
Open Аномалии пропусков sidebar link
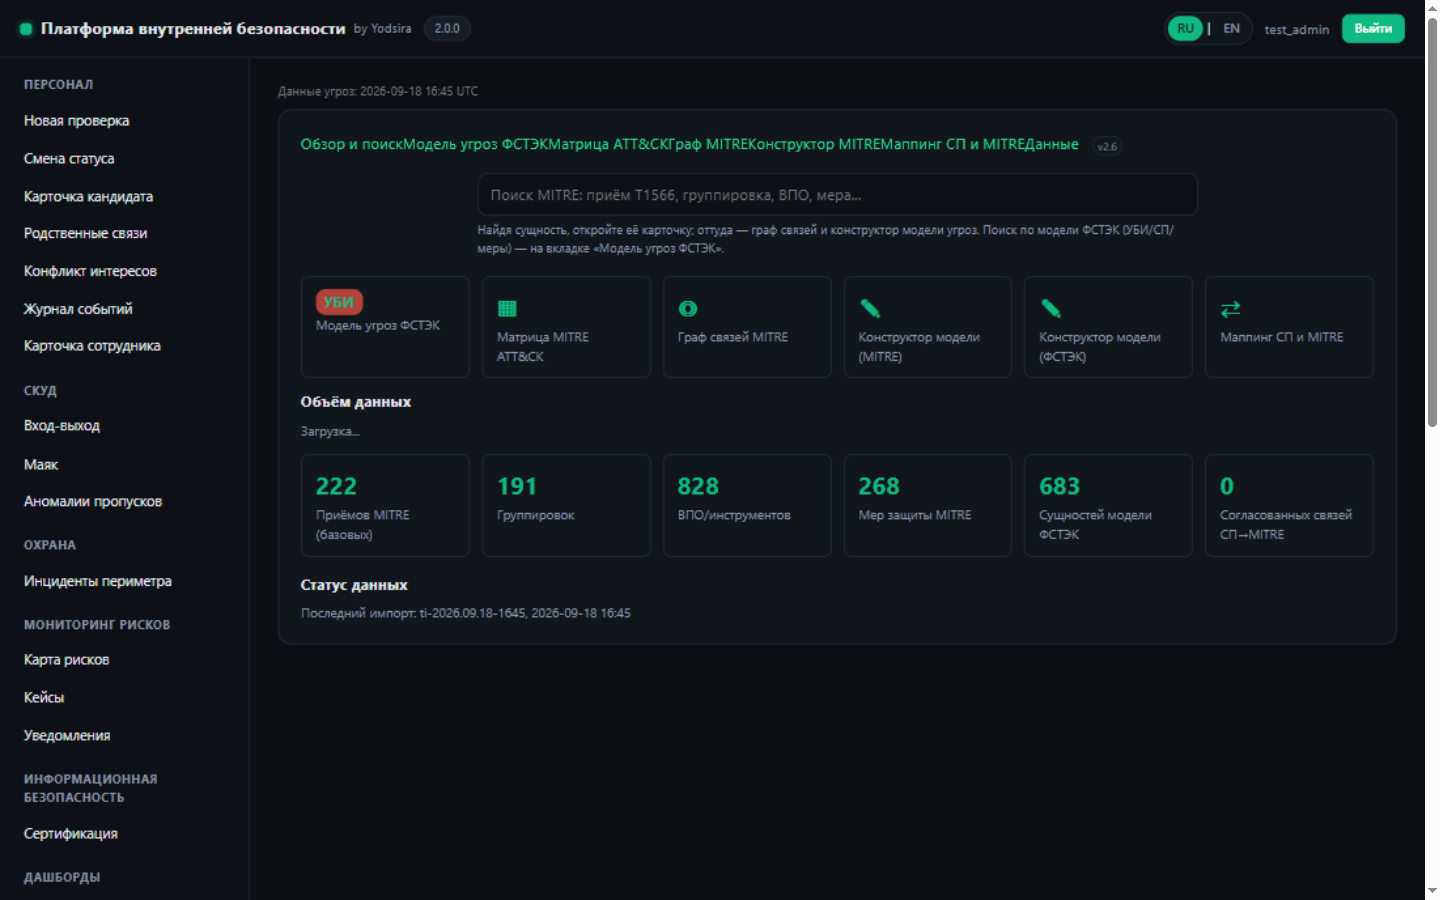(x=93, y=501)
